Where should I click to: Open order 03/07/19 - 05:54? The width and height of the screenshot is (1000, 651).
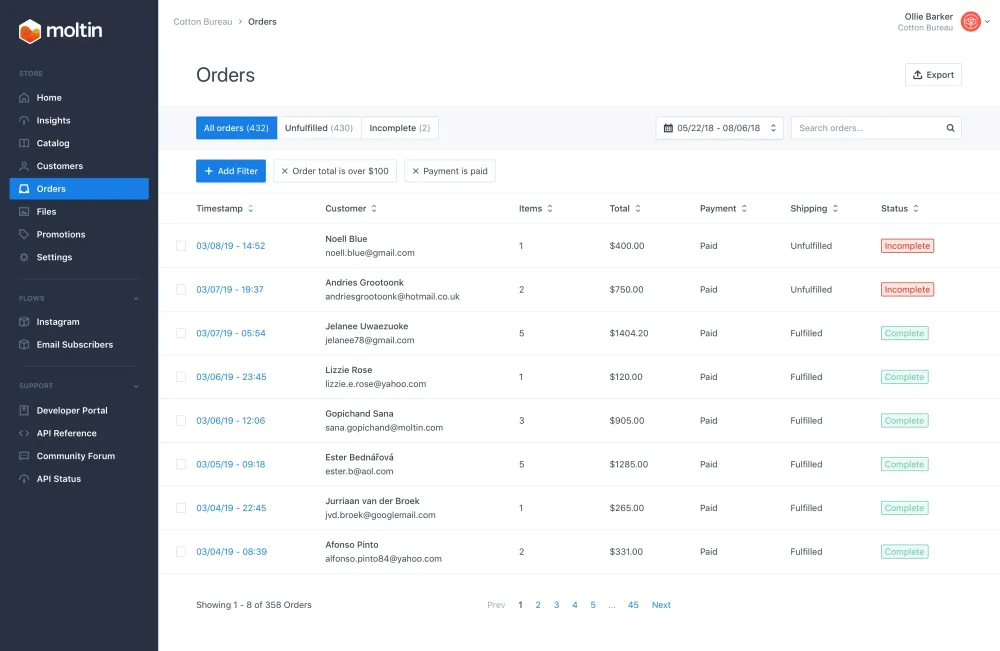pyautogui.click(x=231, y=334)
